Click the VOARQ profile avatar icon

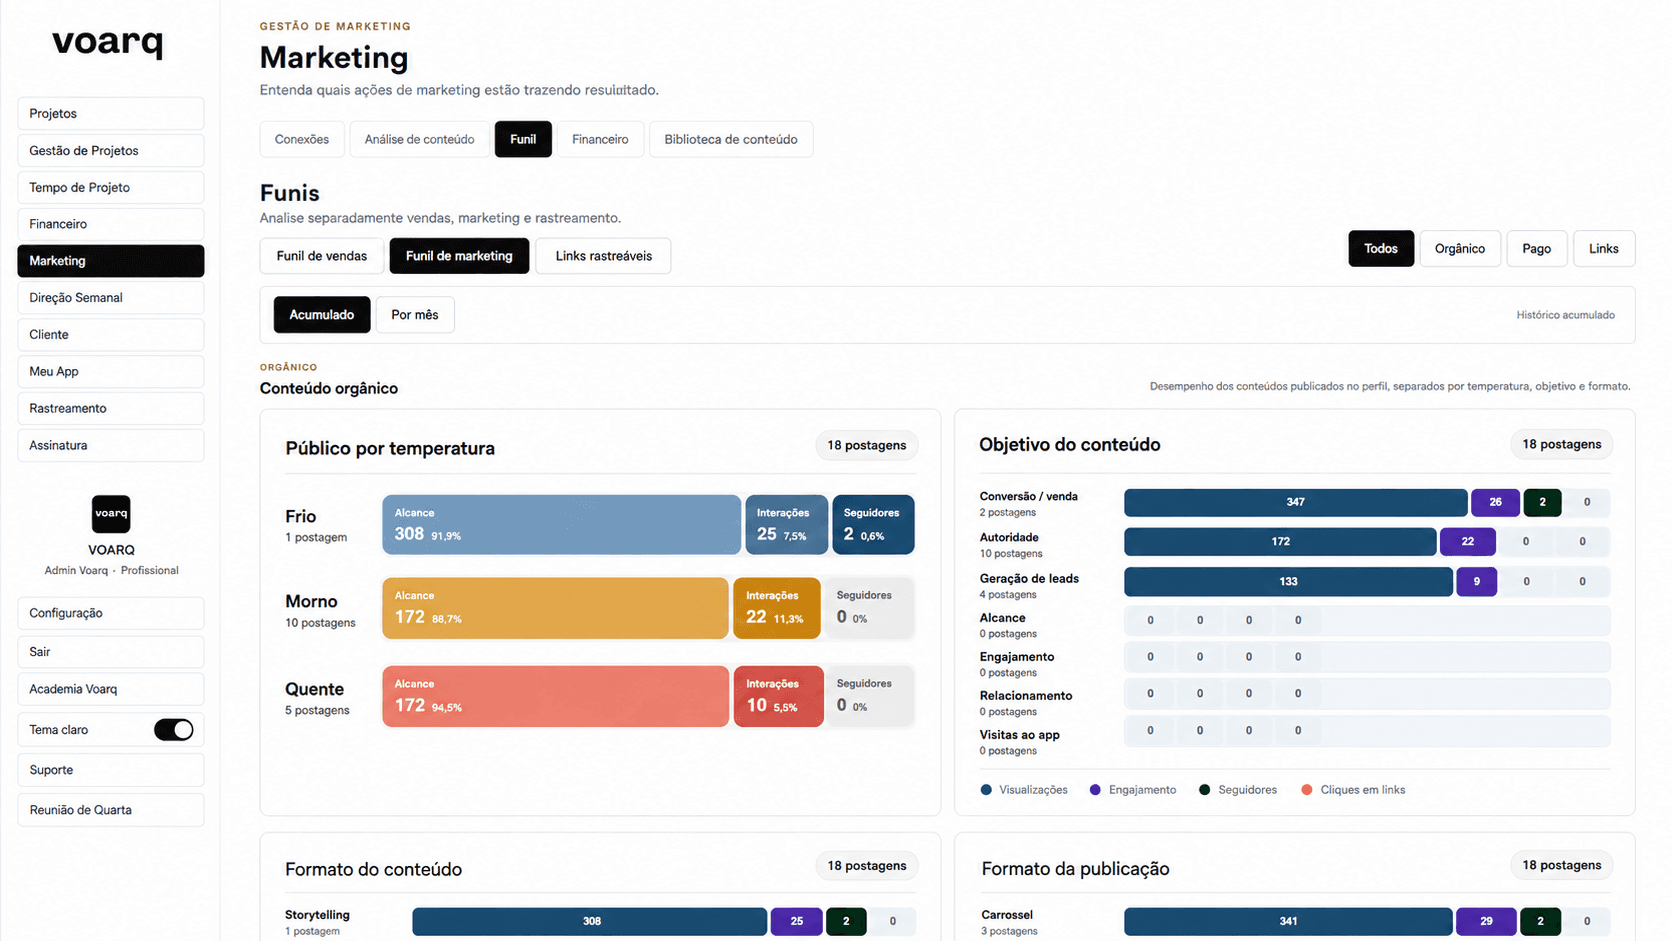[111, 514]
